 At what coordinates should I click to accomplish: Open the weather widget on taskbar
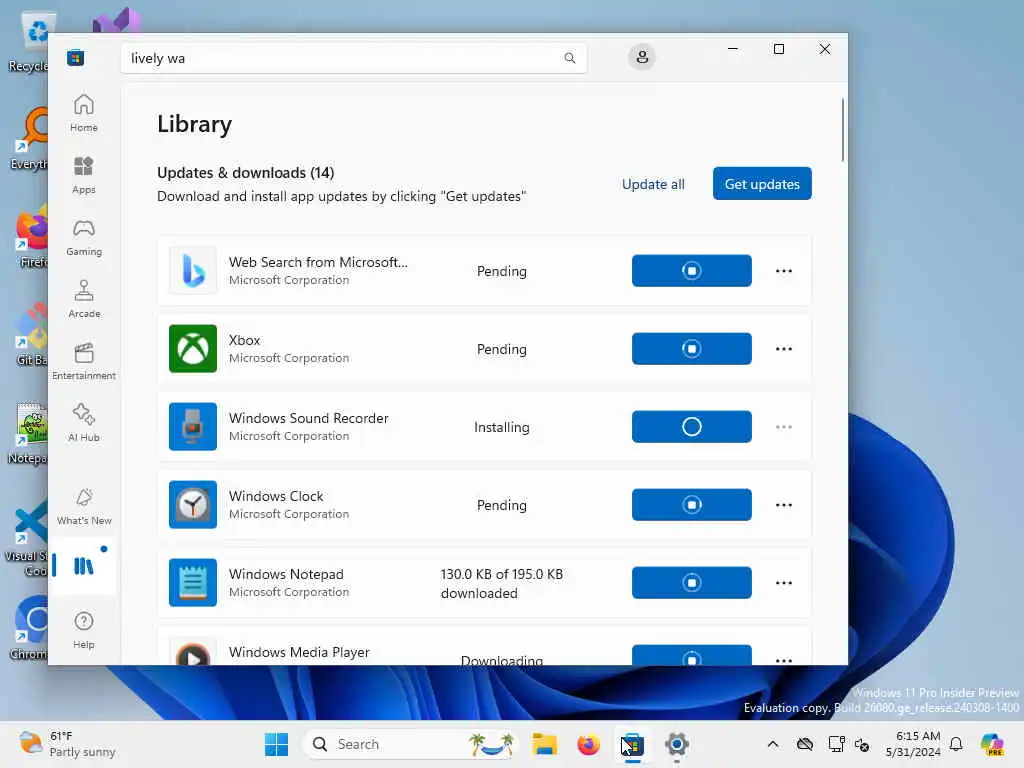coord(67,744)
